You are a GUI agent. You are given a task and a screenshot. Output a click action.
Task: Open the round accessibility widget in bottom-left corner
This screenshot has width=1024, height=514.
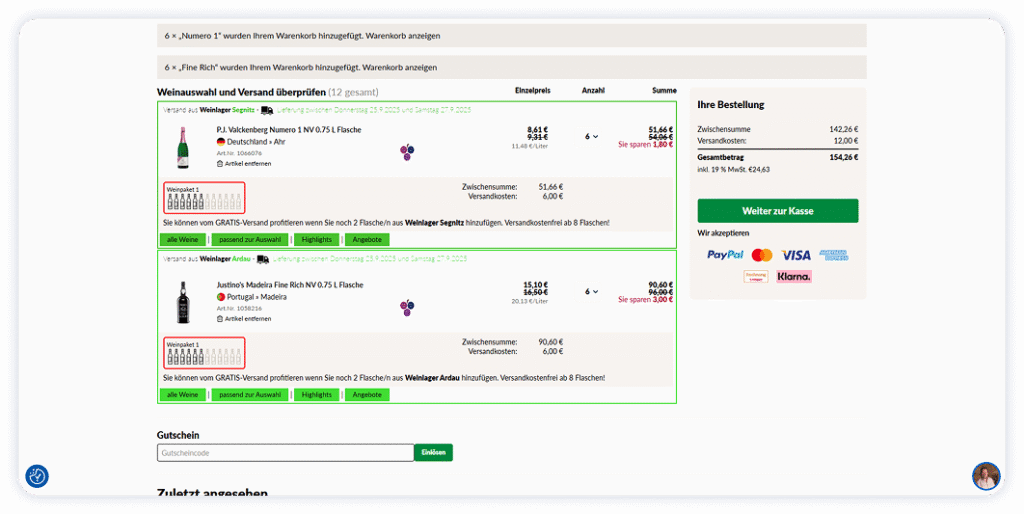(37, 476)
